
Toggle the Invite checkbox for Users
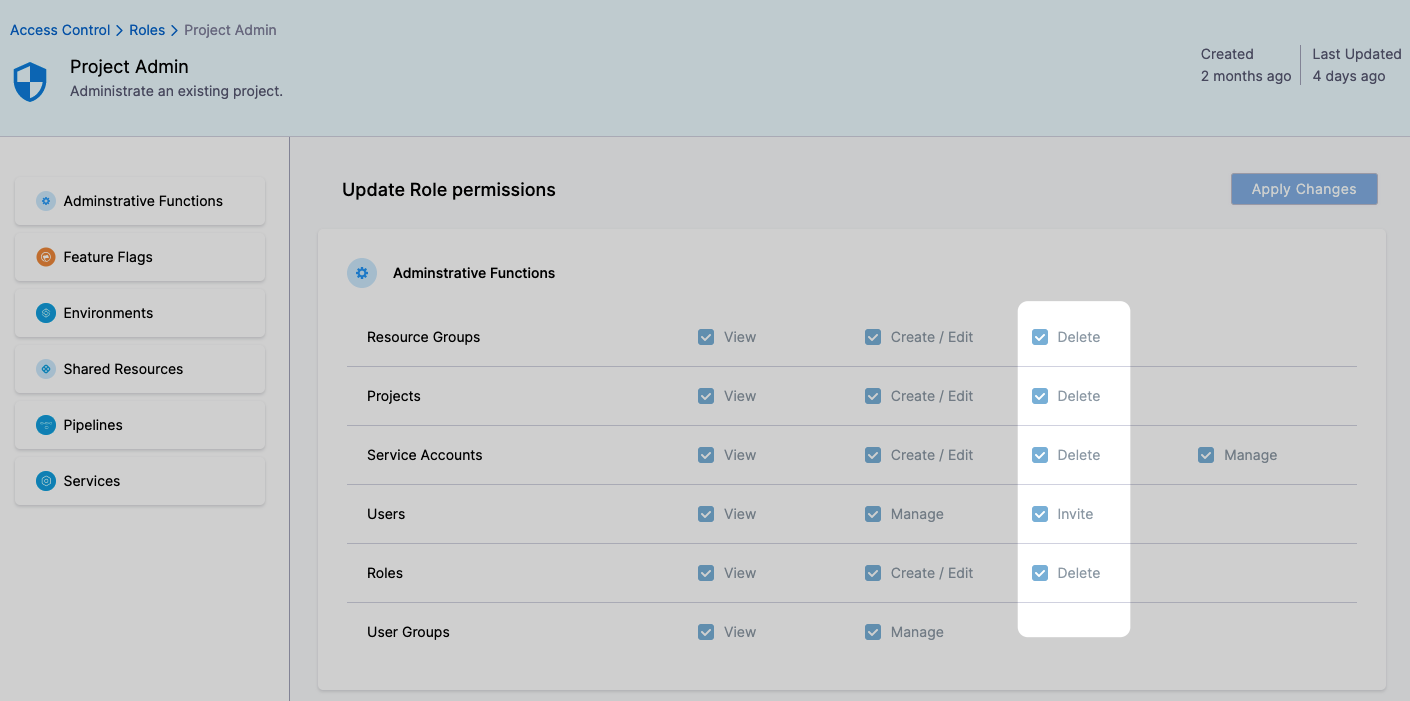1040,514
